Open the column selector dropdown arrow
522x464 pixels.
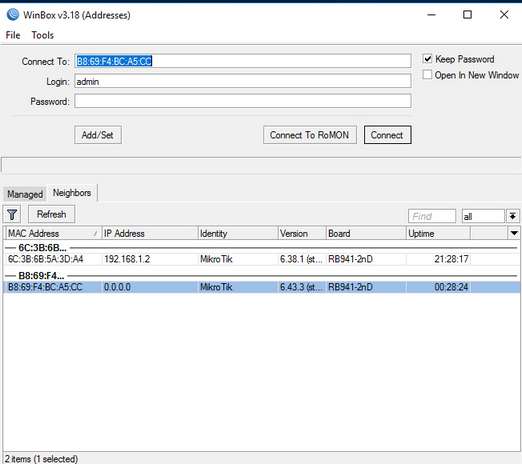point(514,233)
